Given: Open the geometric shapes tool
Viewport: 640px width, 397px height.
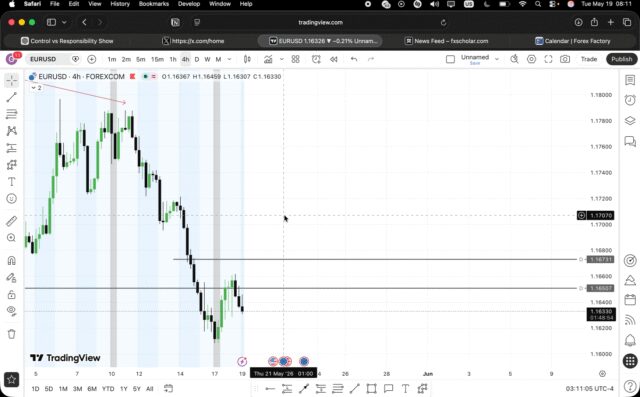Looking at the screenshot, I should [11, 165].
